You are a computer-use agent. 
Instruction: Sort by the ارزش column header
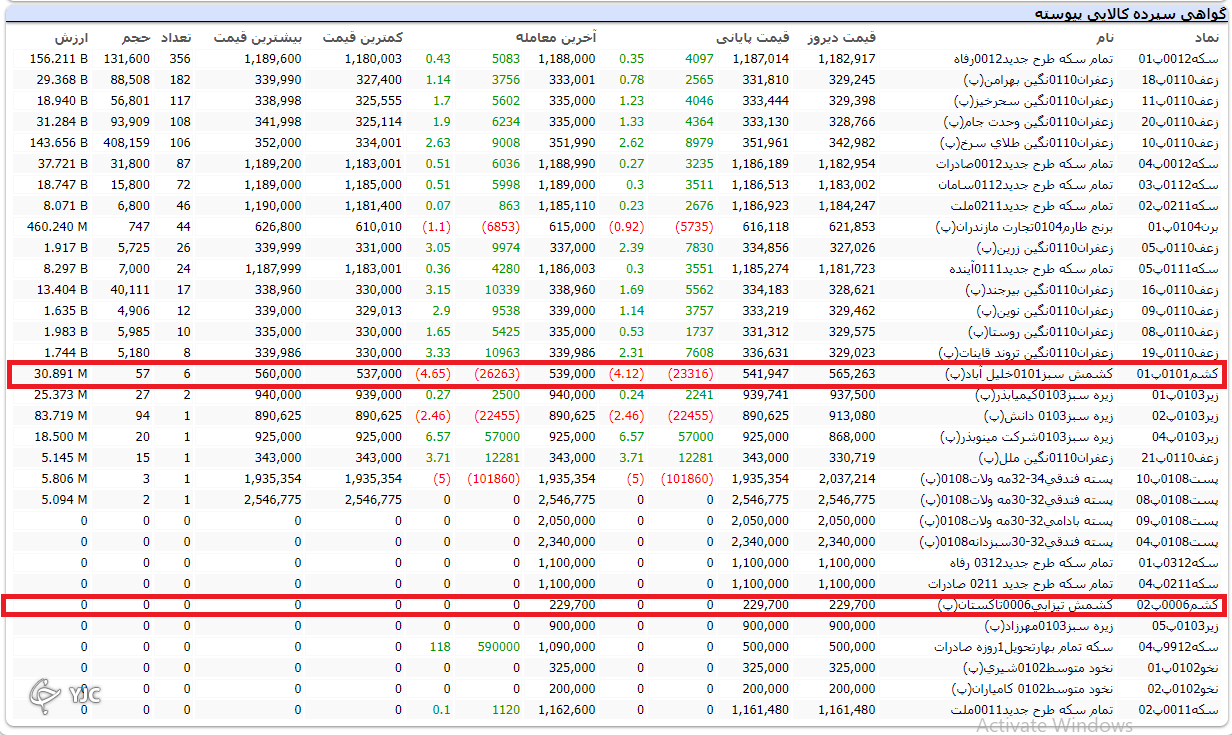coord(69,37)
